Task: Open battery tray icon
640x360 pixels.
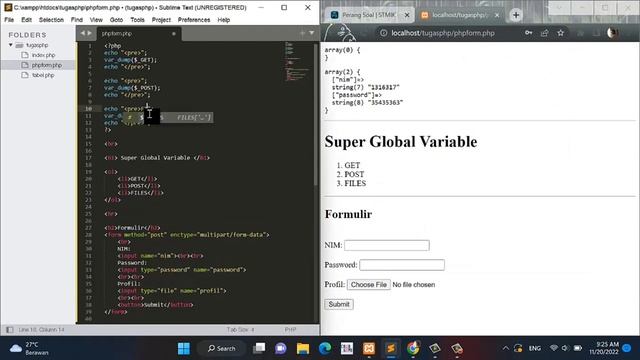Action: coord(578,348)
